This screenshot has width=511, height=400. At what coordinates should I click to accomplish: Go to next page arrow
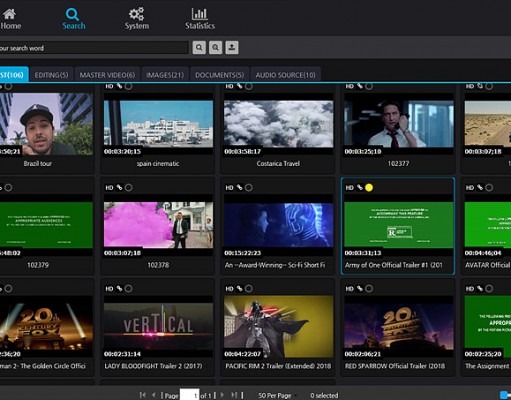222,395
